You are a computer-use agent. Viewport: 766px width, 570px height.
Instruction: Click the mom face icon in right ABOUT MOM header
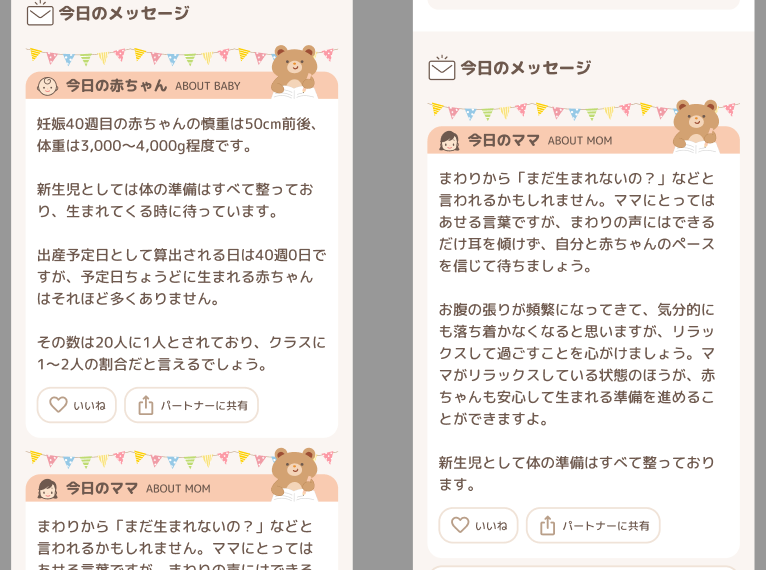tap(449, 141)
